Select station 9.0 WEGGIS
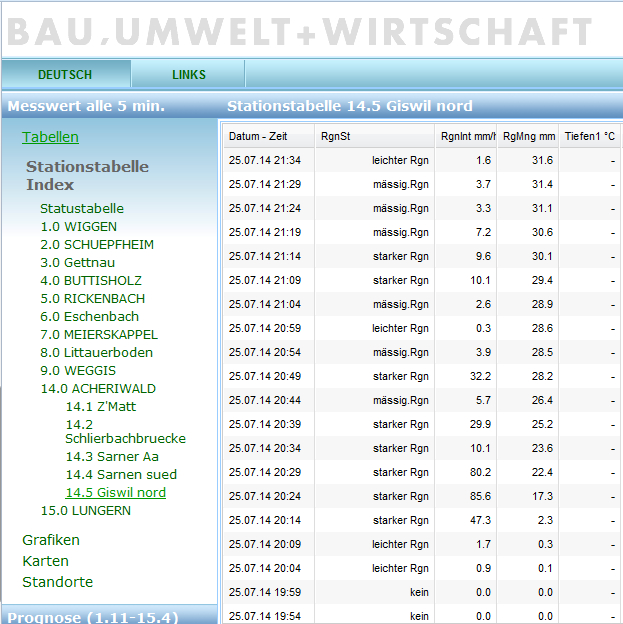The image size is (623, 624). (78, 371)
